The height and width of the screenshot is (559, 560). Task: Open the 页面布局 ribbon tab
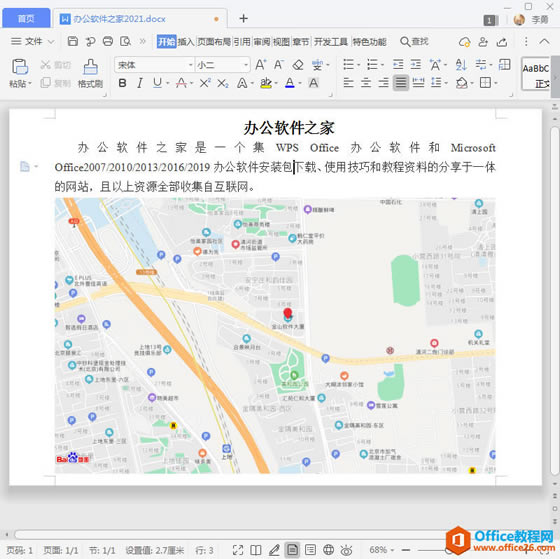point(214,42)
